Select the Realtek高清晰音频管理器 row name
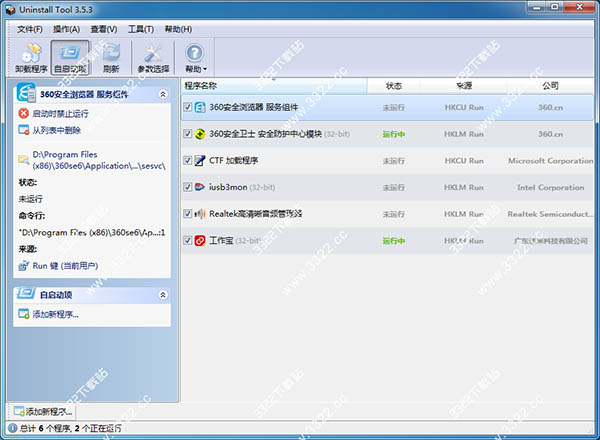Image resolution: width=600 pixels, height=440 pixels. pyautogui.click(x=256, y=213)
